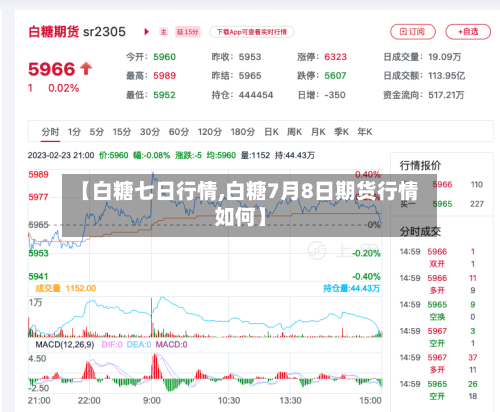Switch to the 分时 chart tab
Image resolution: width=500 pixels, height=412 pixels.
coord(50,132)
